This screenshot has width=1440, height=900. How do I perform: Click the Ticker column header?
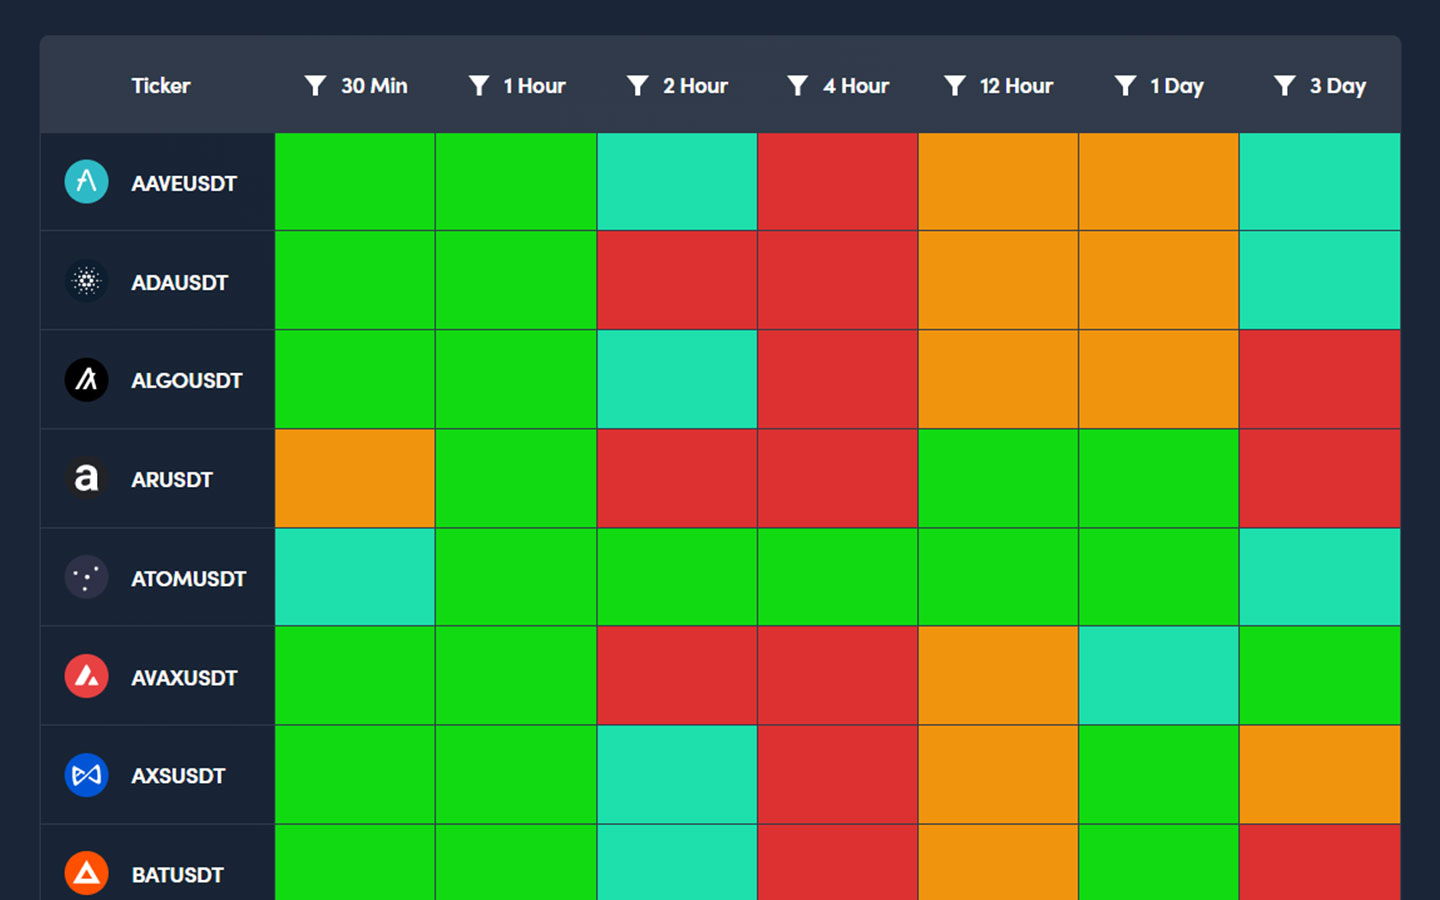pyautogui.click(x=161, y=86)
